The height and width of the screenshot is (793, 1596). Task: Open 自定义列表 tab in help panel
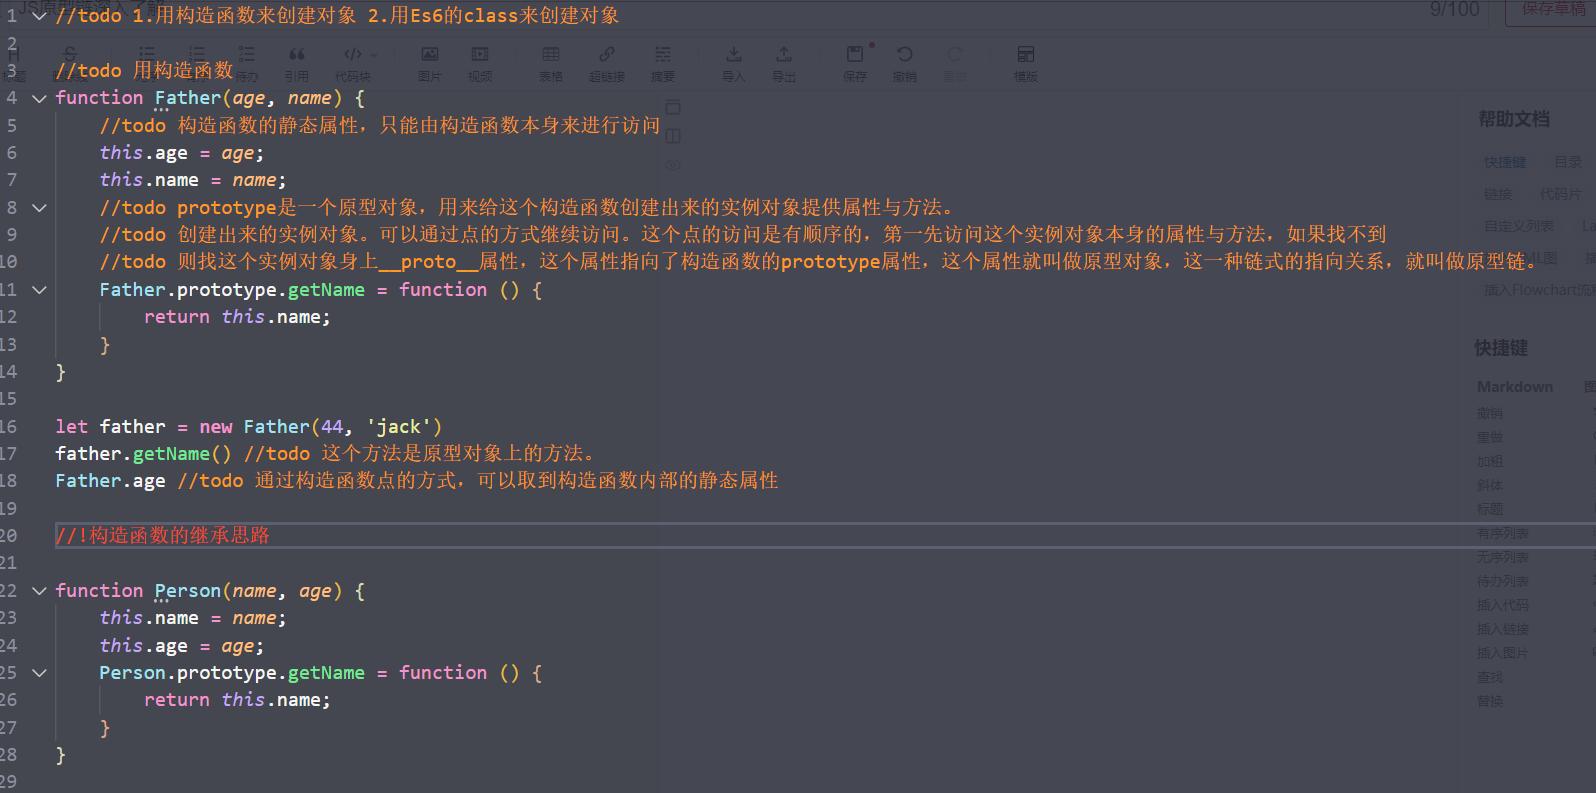(x=1519, y=226)
